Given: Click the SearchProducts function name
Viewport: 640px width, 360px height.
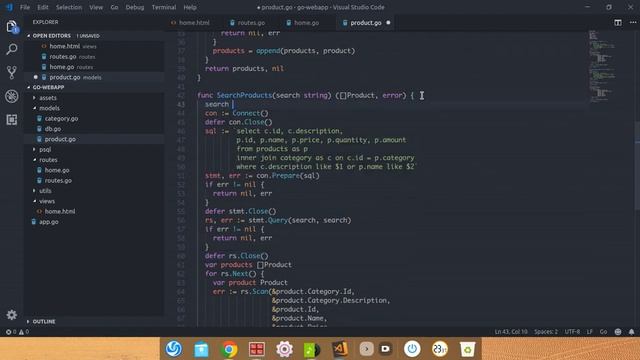Looking at the screenshot, I should [244, 96].
